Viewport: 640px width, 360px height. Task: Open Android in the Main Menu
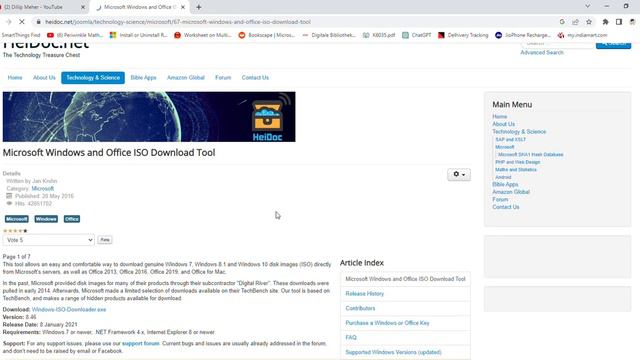503,177
